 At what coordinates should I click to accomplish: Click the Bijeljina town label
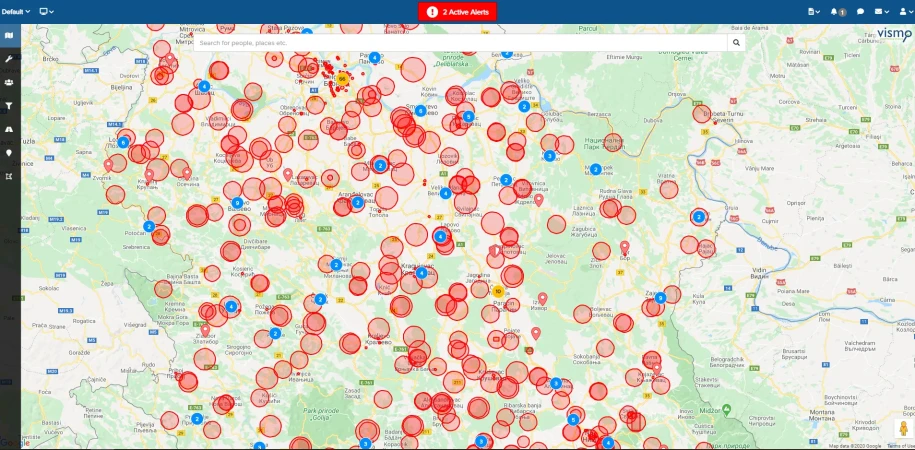(x=122, y=86)
